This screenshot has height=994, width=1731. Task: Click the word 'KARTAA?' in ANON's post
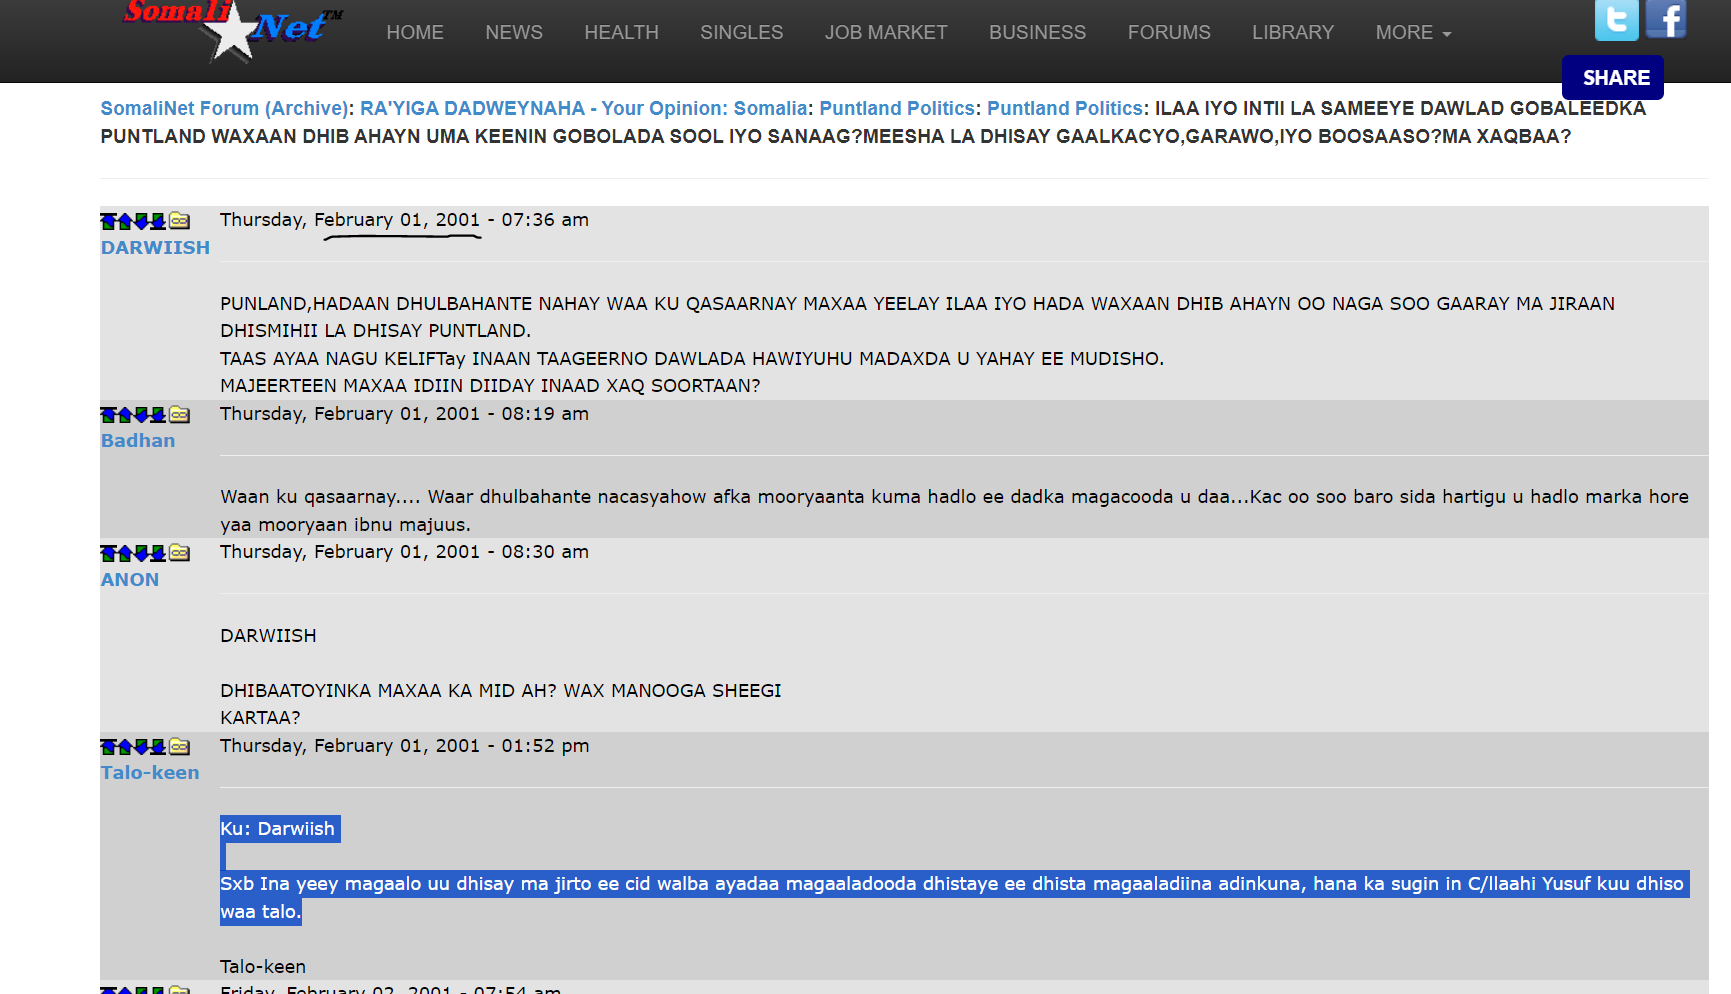[260, 718]
